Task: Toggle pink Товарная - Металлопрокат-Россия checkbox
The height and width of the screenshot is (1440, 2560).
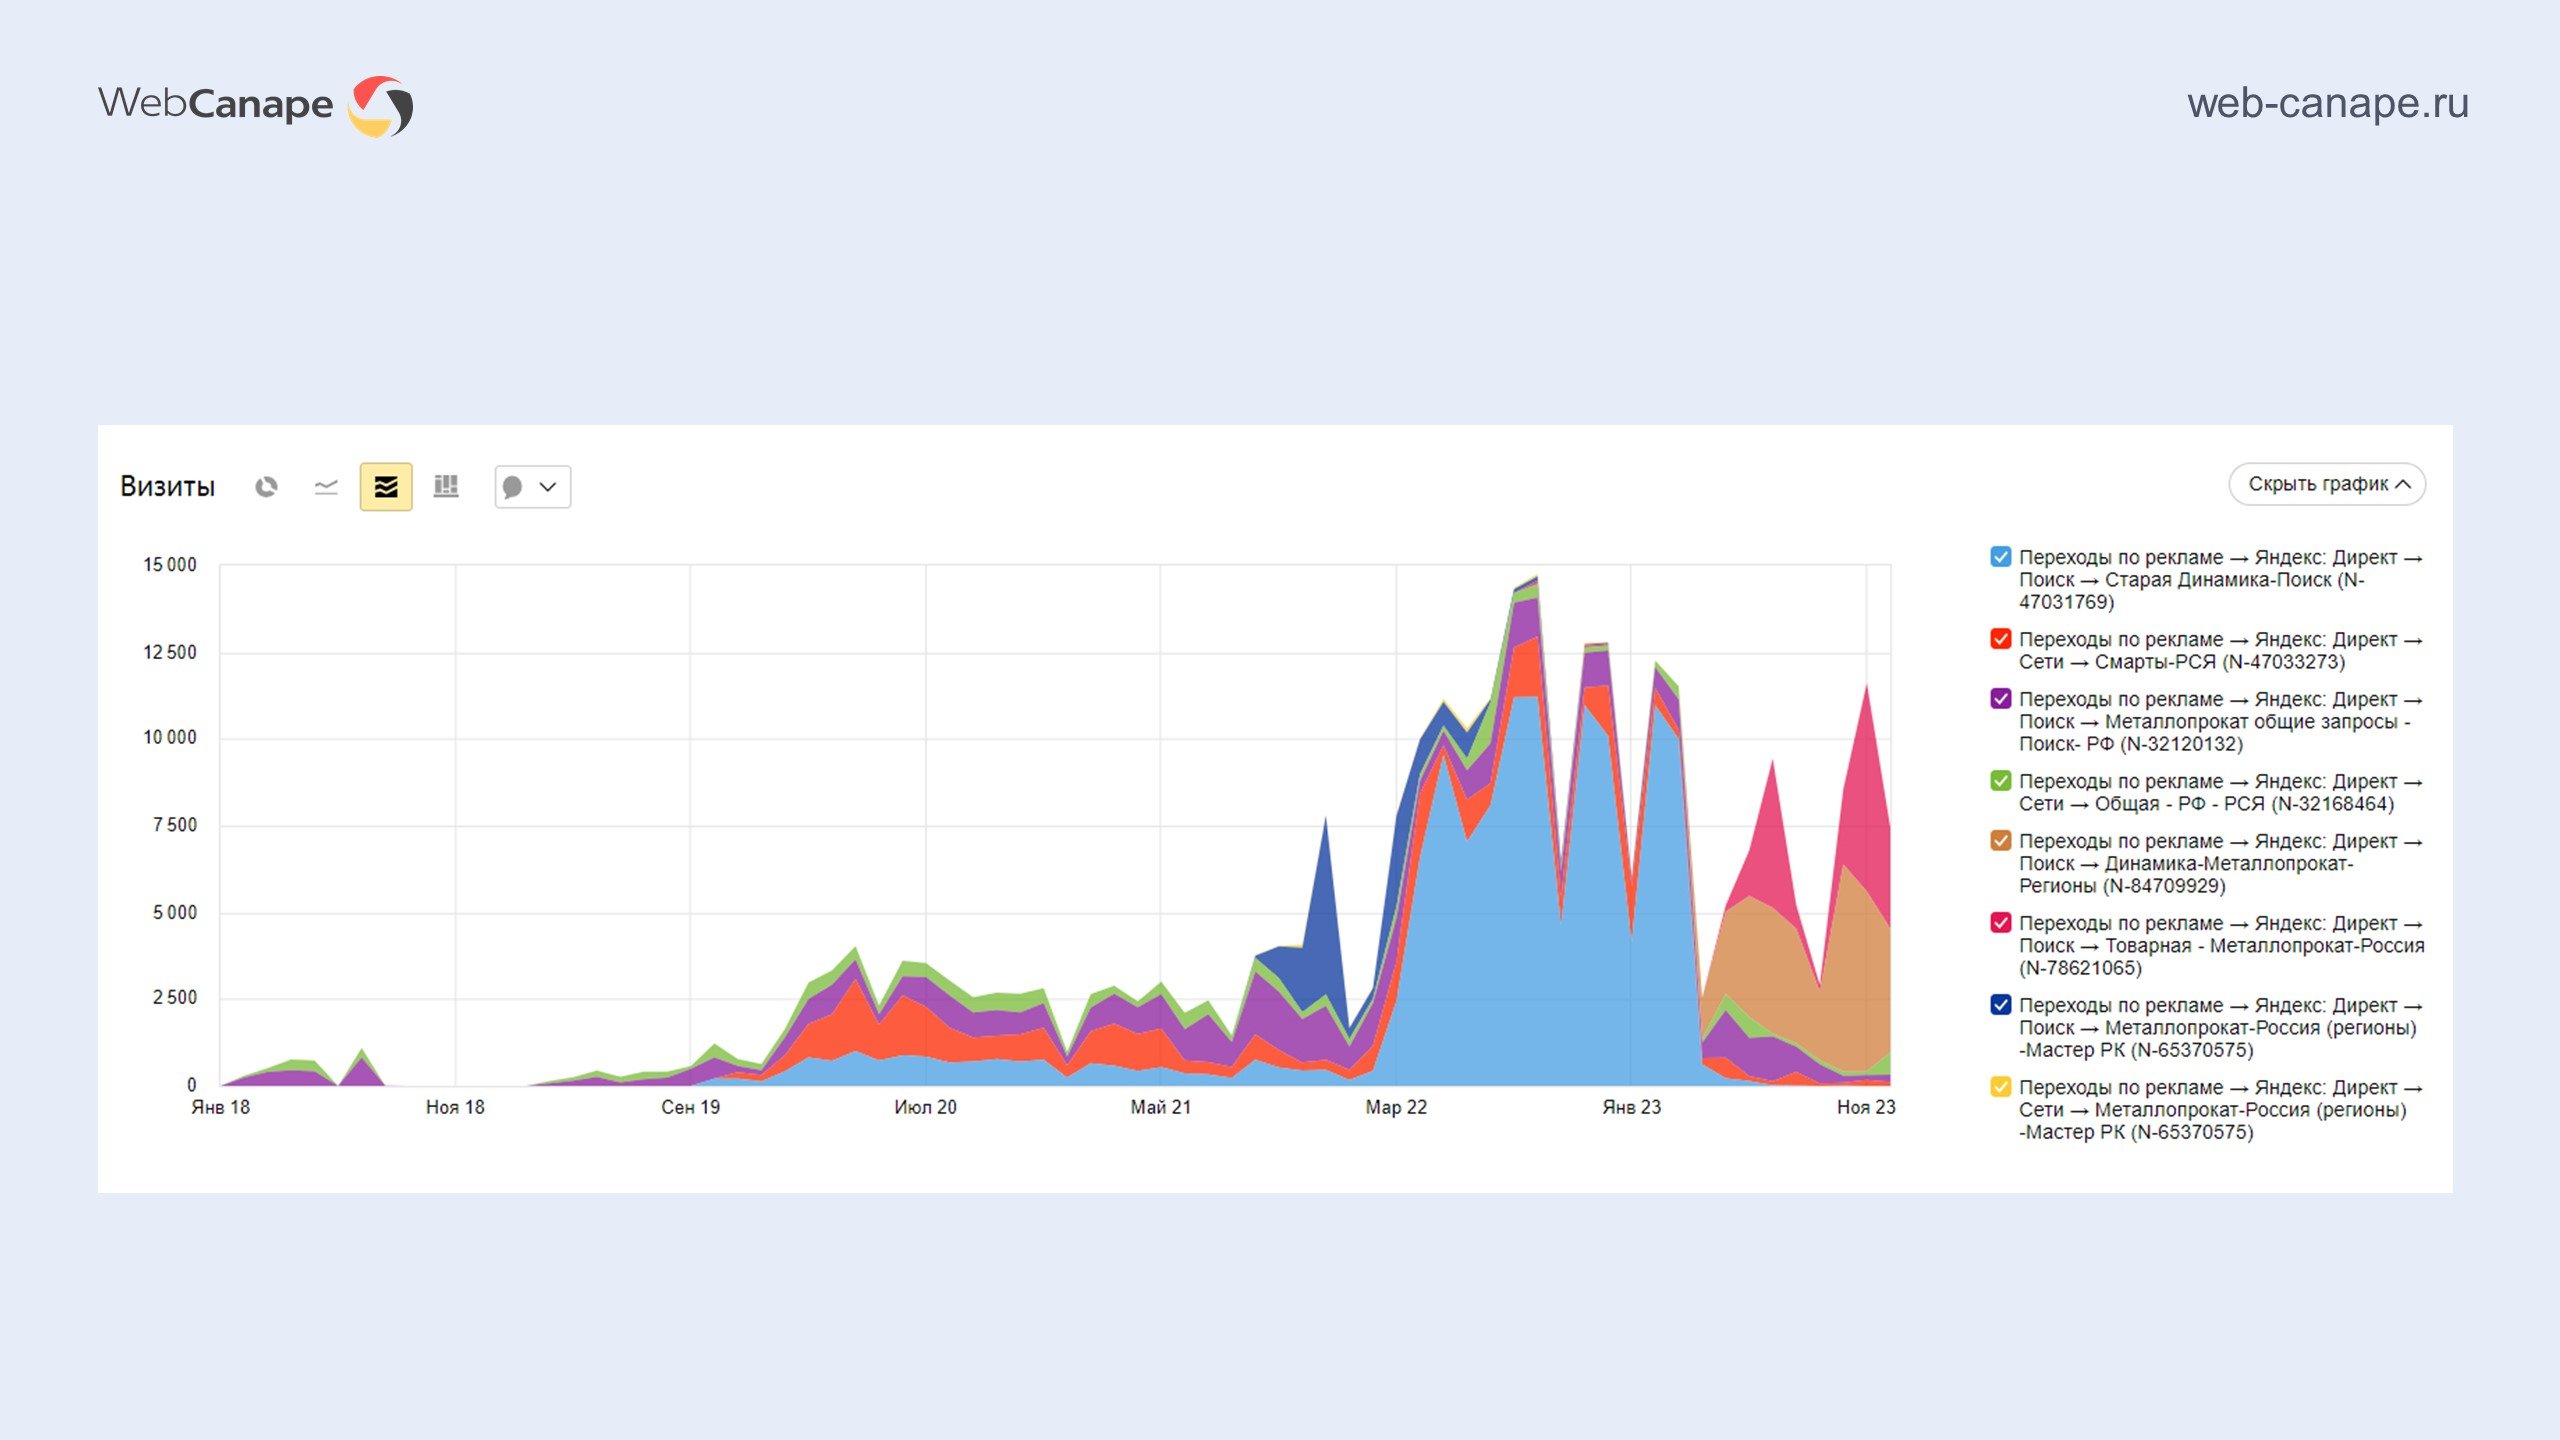Action: pos(2000,923)
